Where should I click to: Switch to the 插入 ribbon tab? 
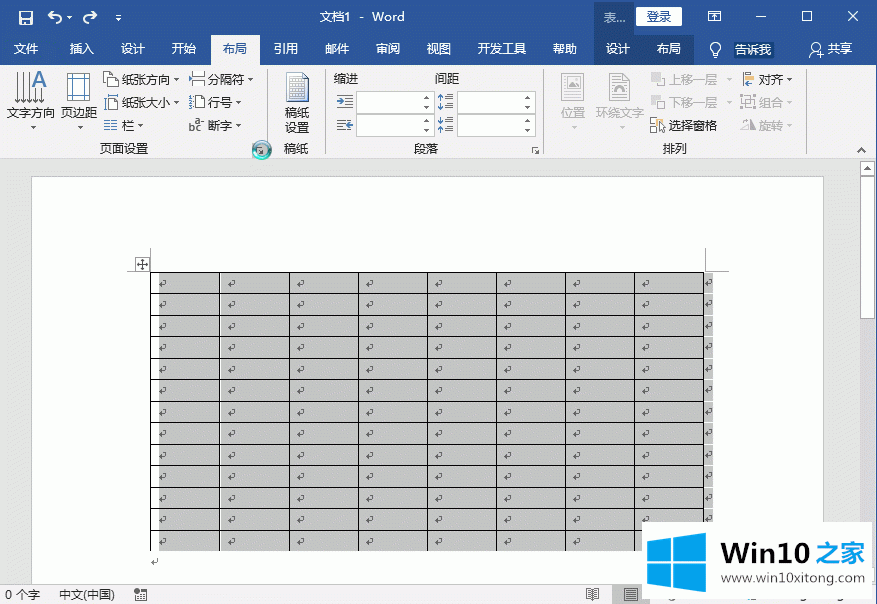tap(81, 50)
